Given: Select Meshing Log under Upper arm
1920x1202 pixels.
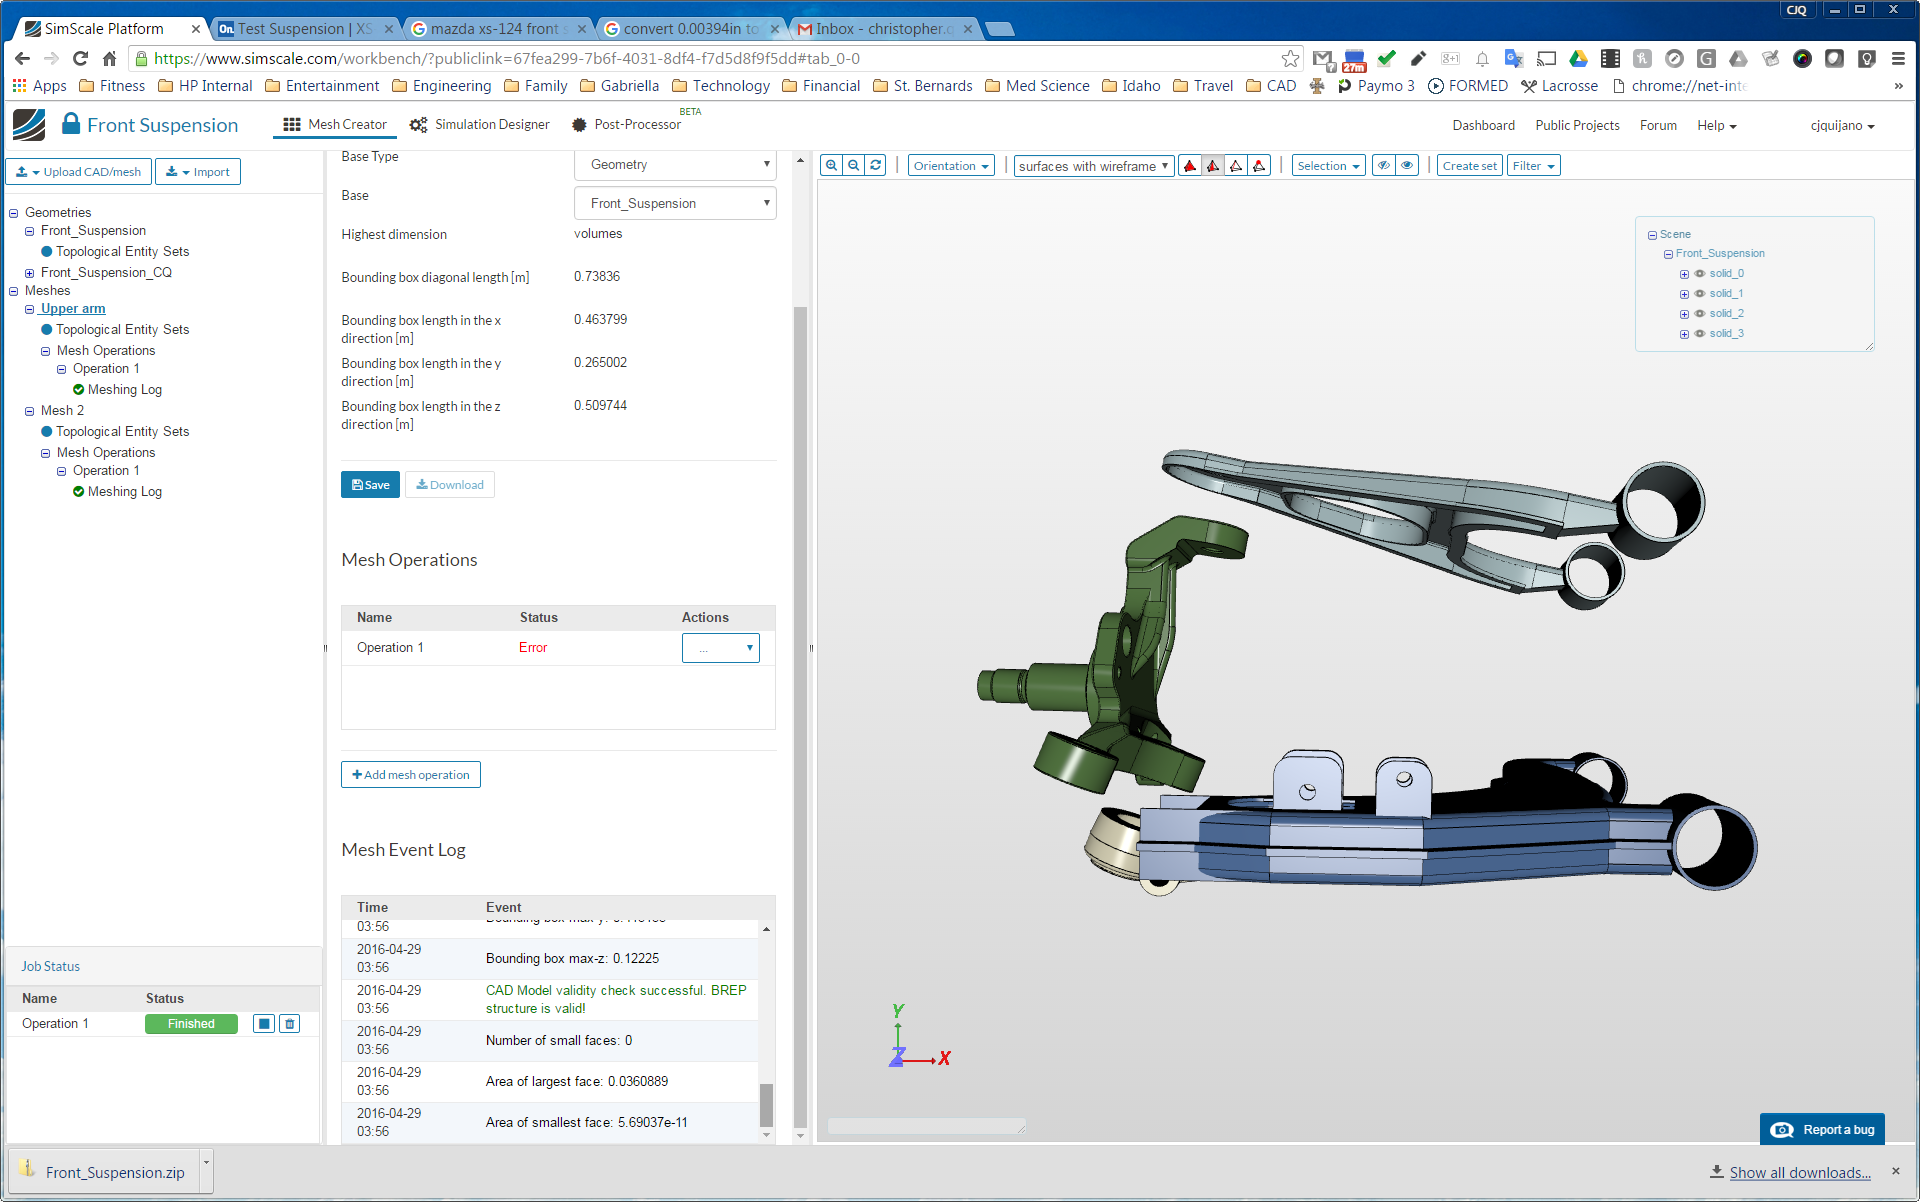Looking at the screenshot, I should [x=124, y=390].
